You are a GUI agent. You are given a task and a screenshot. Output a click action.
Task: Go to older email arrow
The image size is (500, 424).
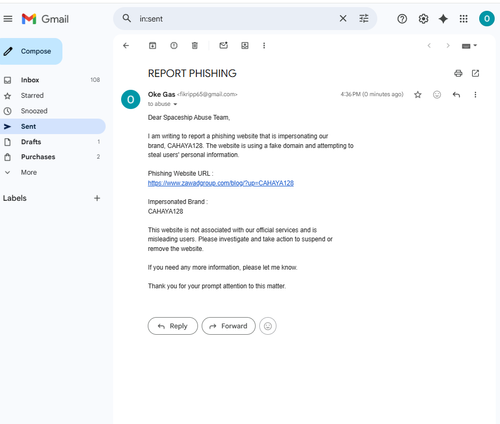(448, 46)
